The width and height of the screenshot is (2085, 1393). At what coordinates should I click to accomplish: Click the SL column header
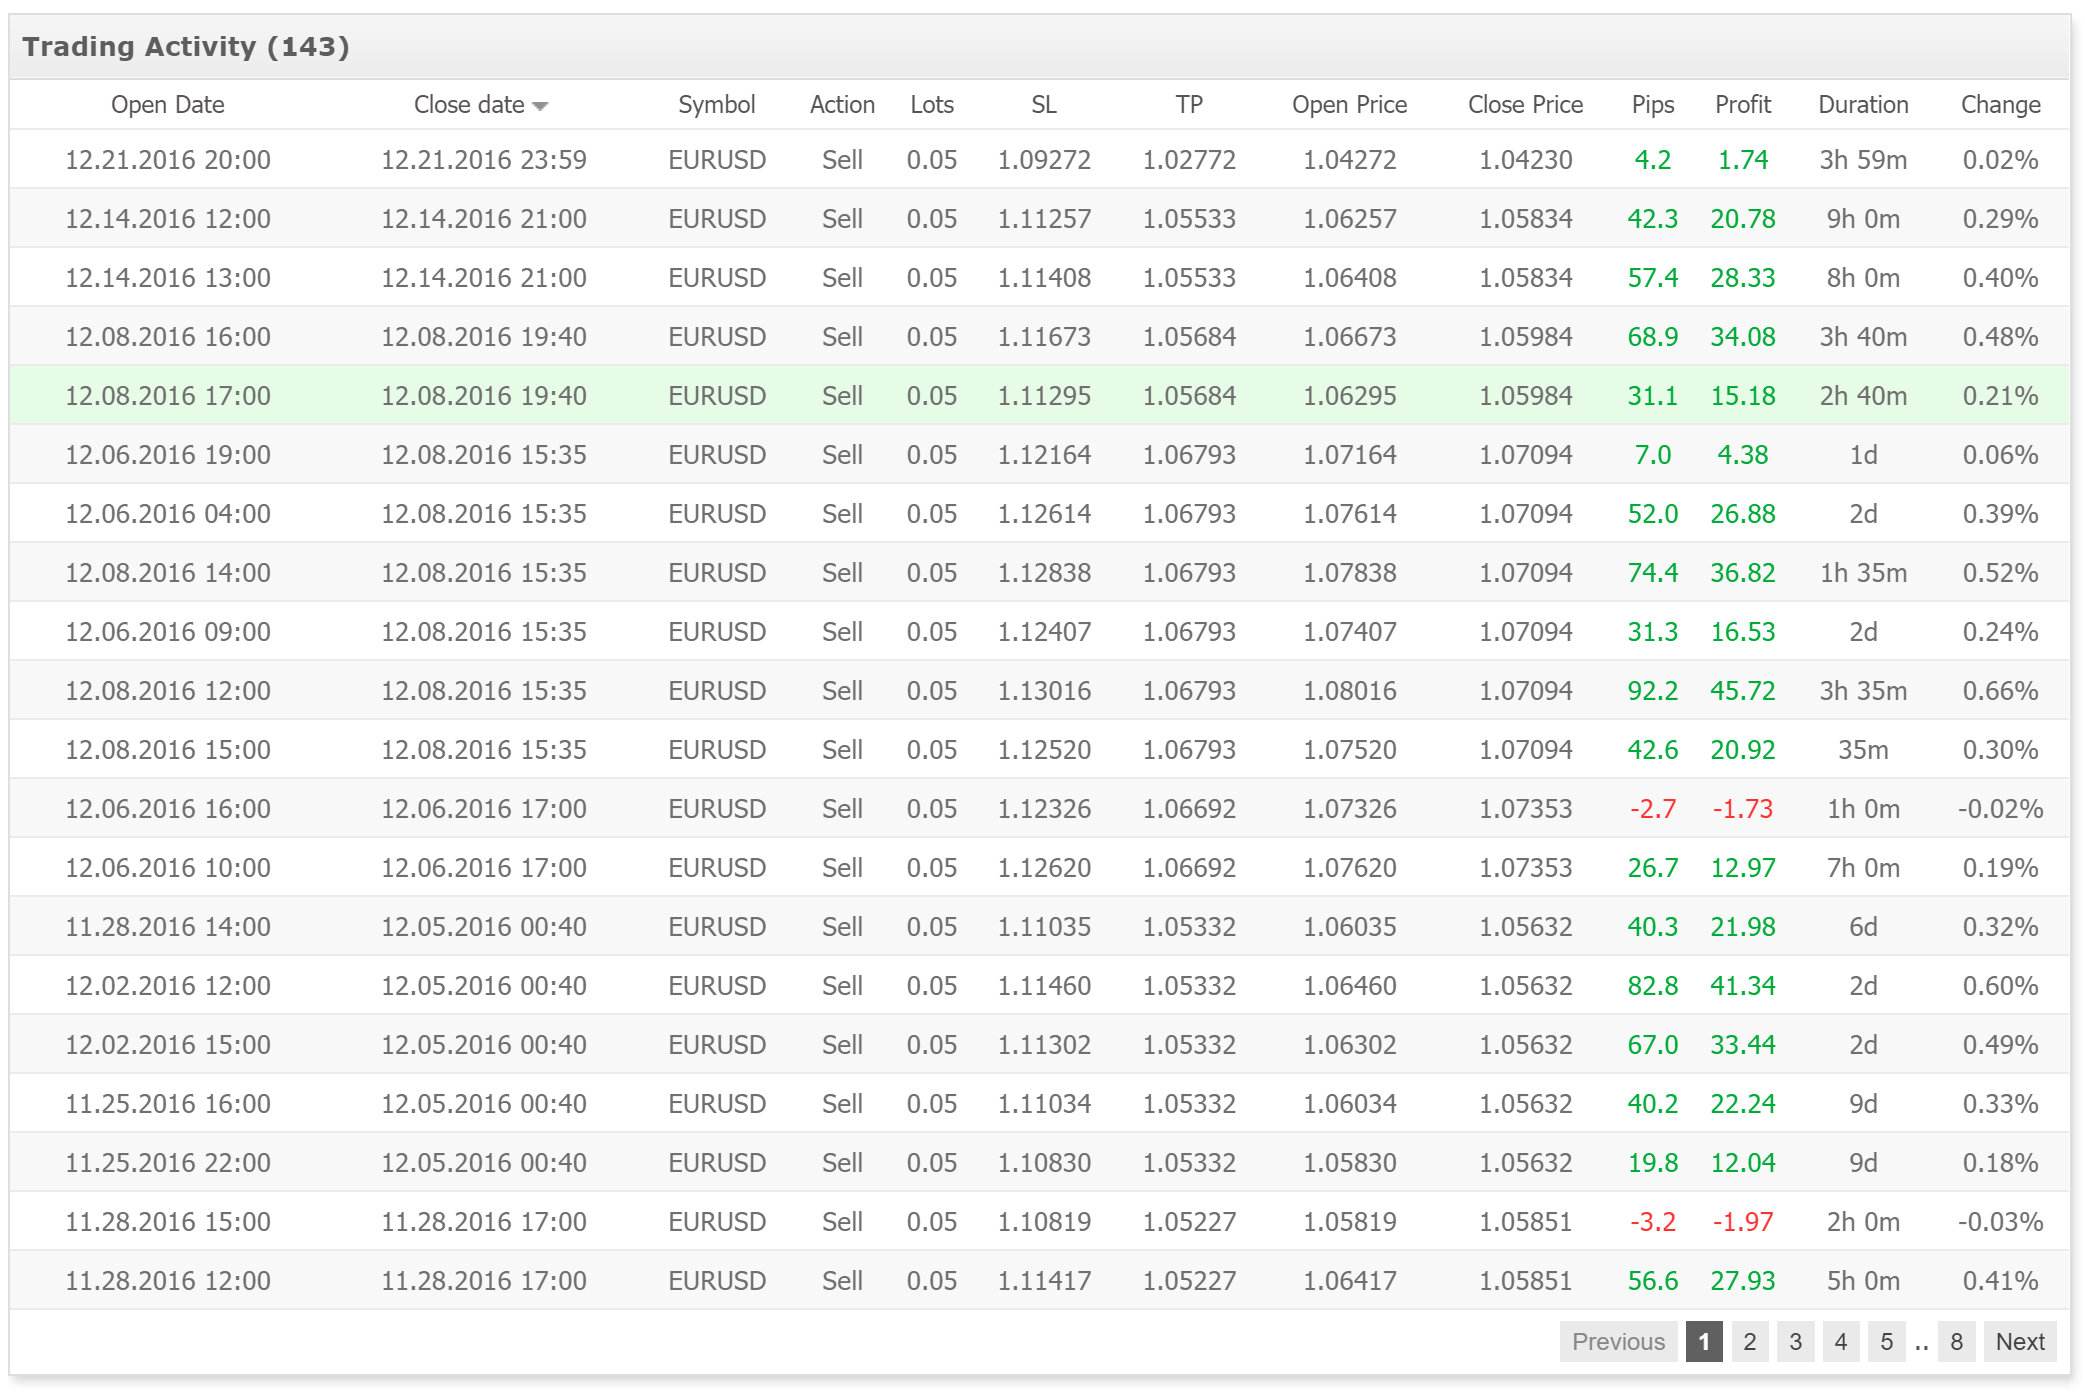point(1044,105)
